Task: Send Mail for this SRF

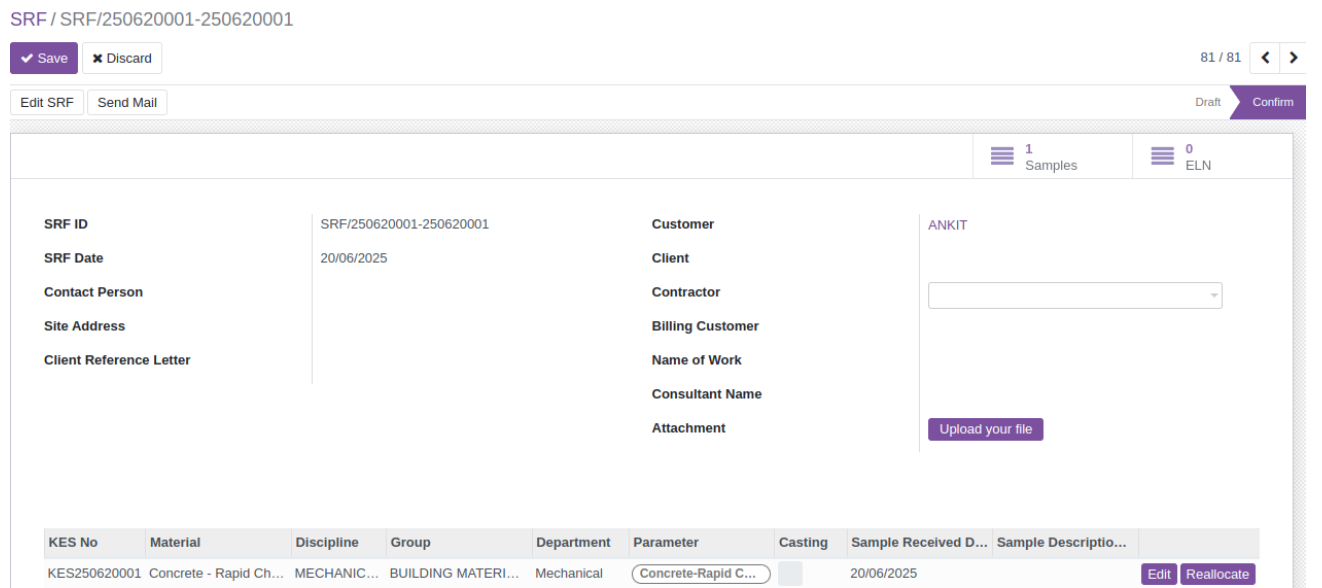Action: (127, 102)
